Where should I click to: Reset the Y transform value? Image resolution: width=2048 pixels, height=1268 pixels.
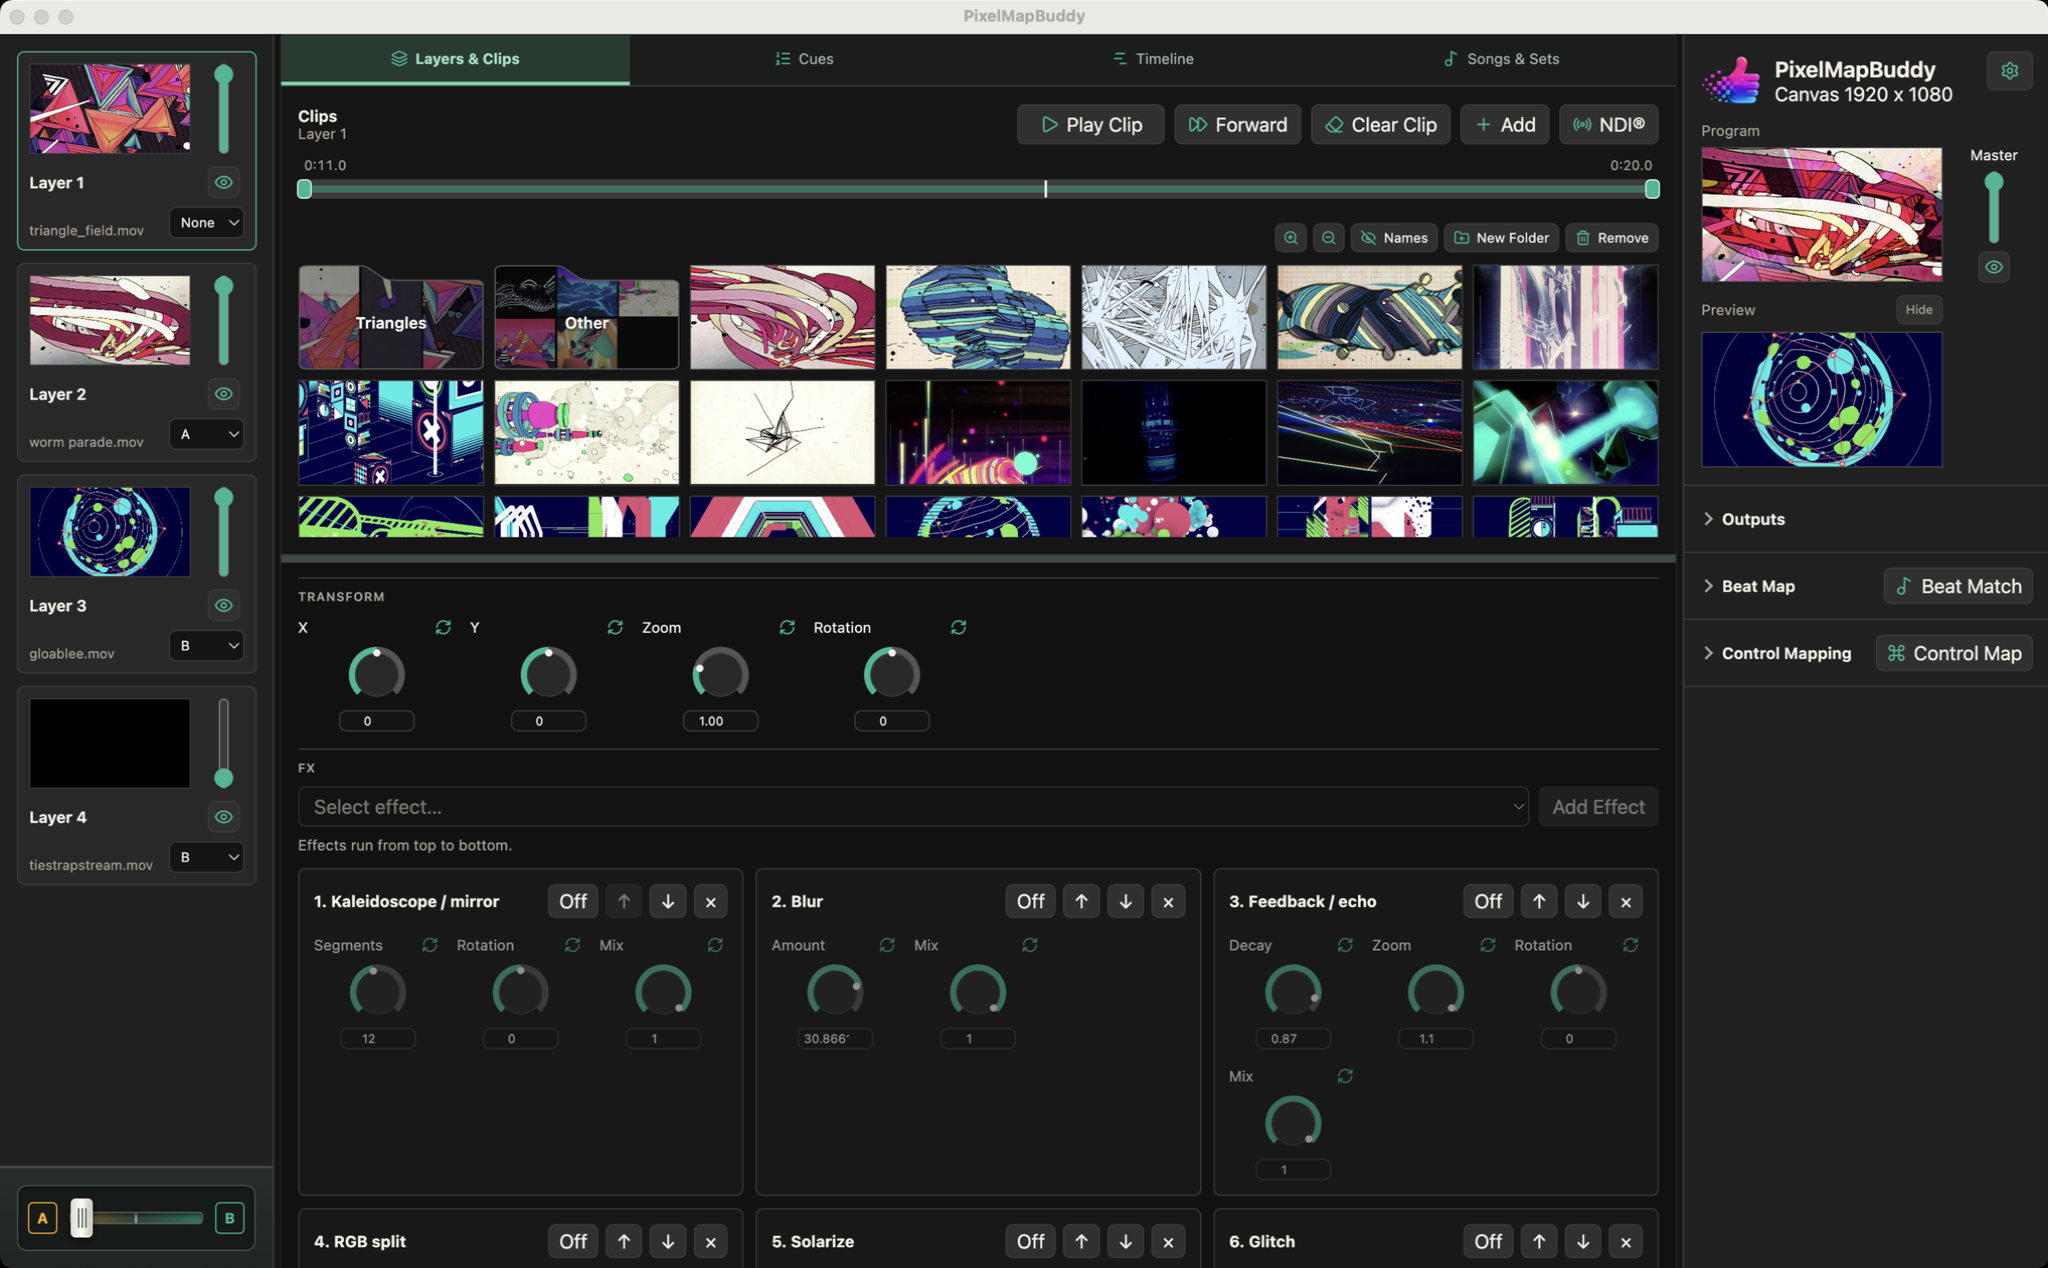point(615,627)
